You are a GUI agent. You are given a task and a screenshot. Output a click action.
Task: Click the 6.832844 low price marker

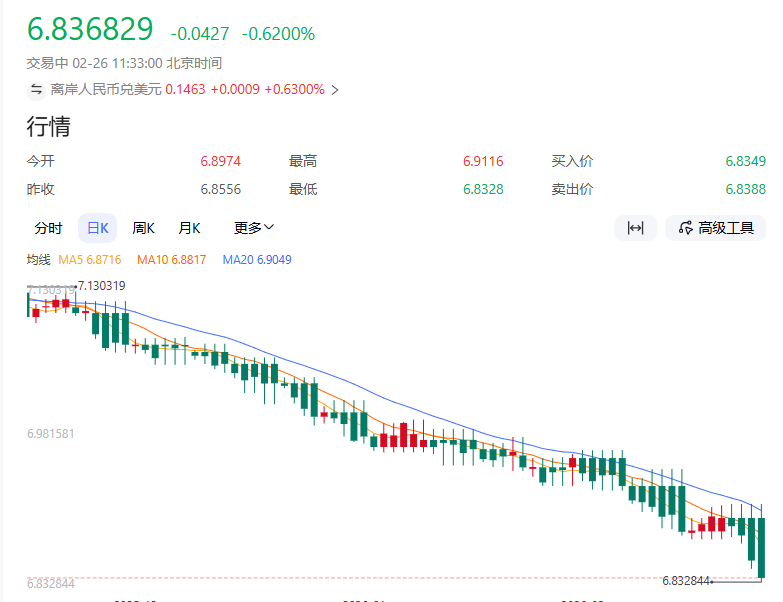coord(685,580)
